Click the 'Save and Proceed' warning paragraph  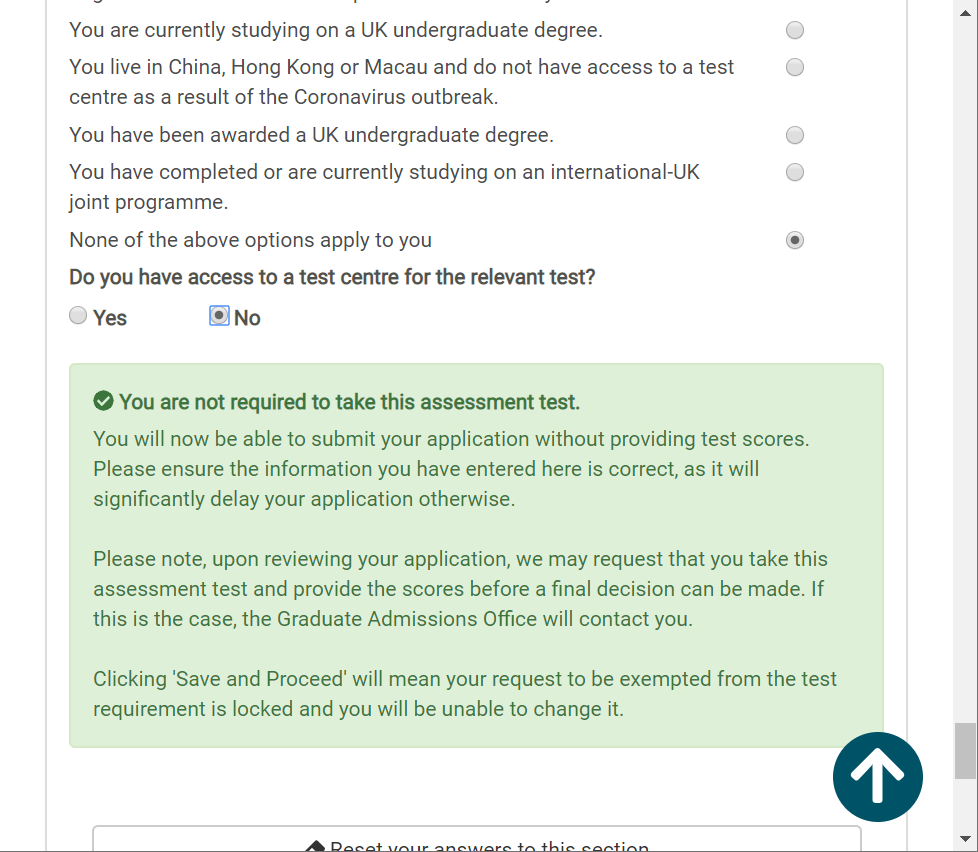click(465, 693)
